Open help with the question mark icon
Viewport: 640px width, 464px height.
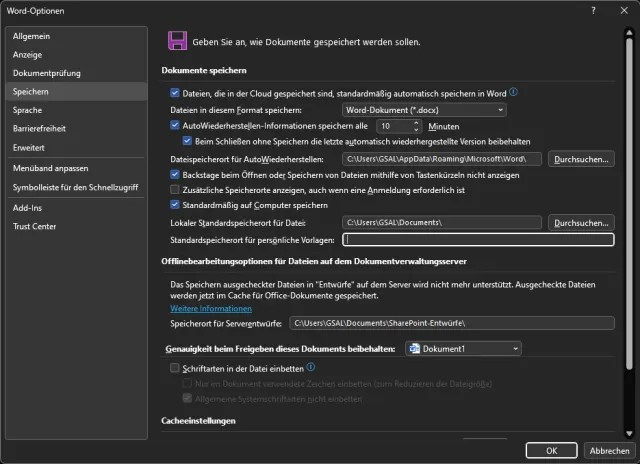(594, 9)
